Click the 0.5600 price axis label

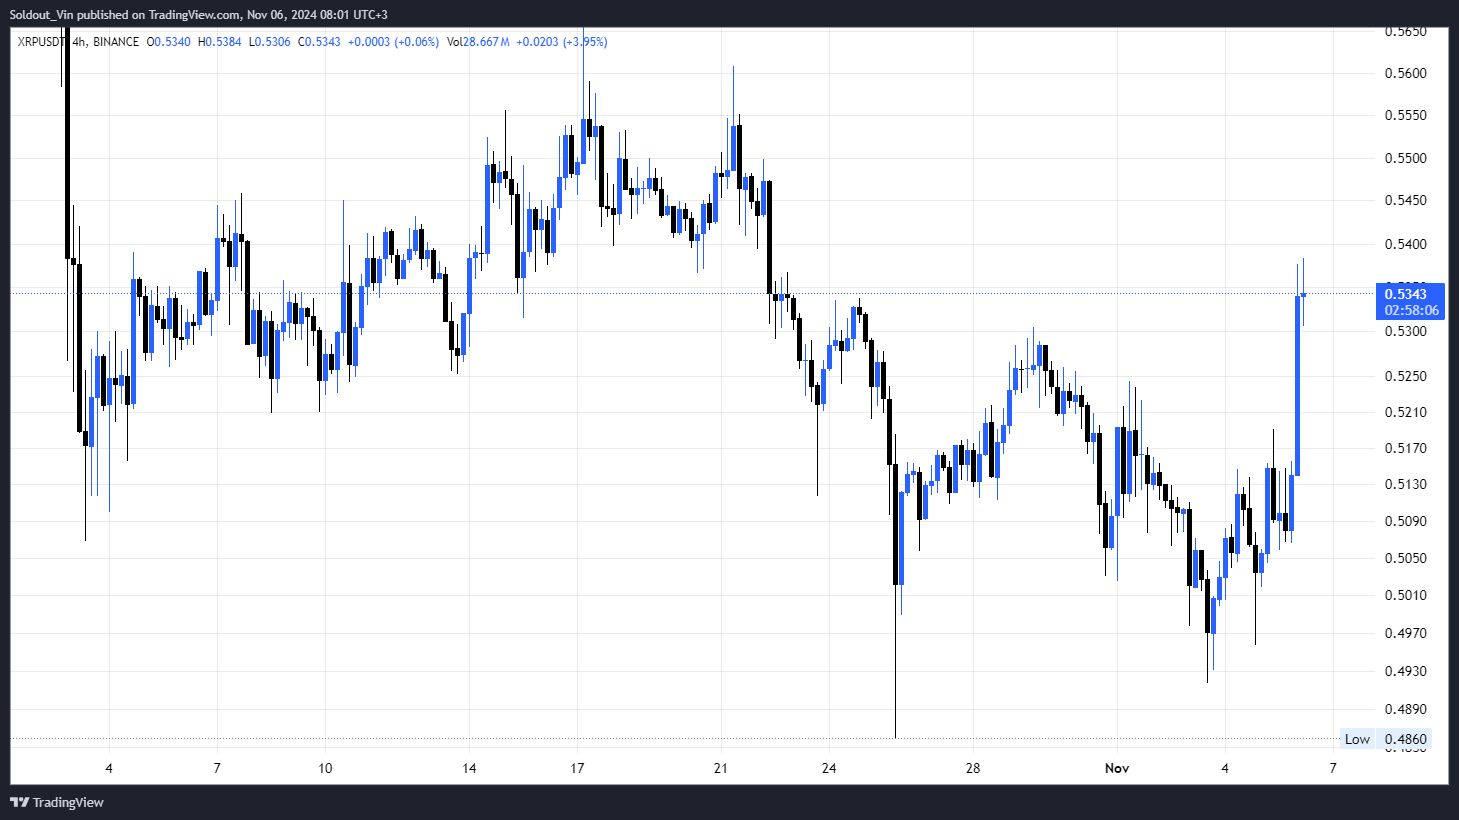point(1405,73)
